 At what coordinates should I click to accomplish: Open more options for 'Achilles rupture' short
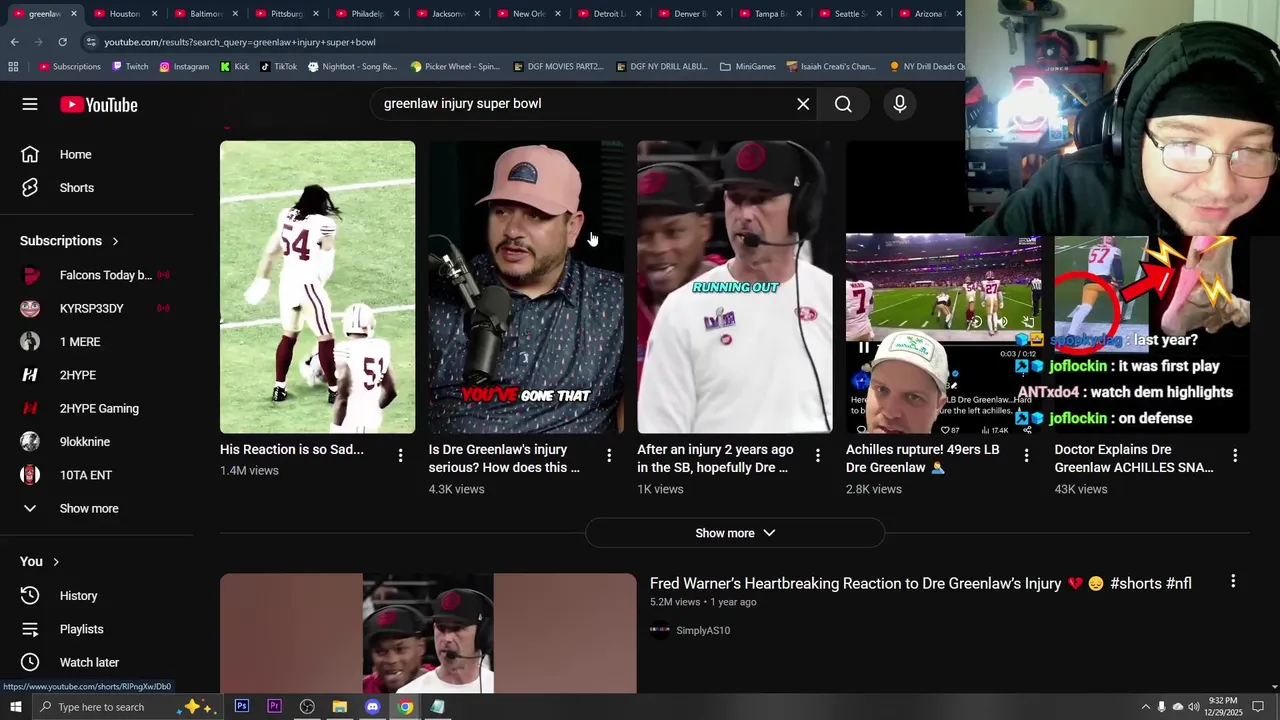coord(1026,455)
